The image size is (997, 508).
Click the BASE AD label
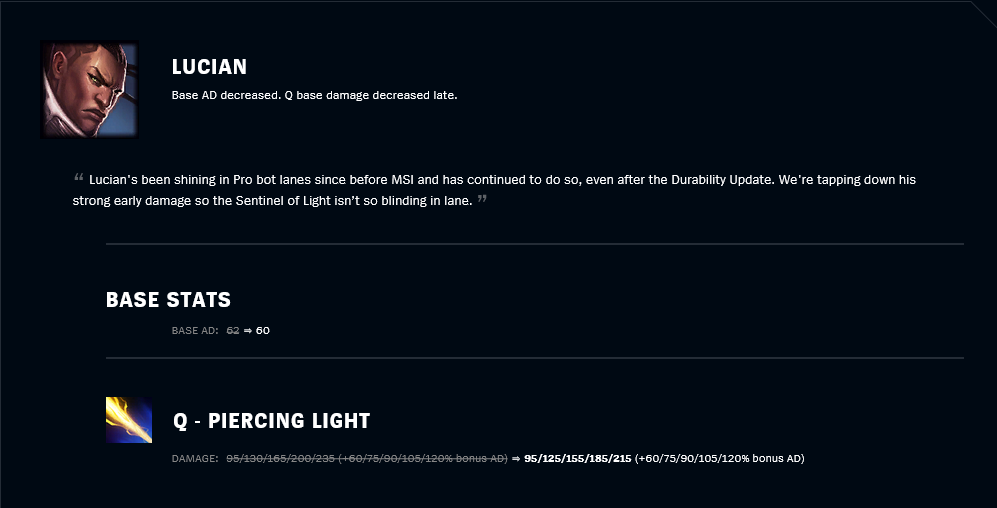[x=195, y=331]
